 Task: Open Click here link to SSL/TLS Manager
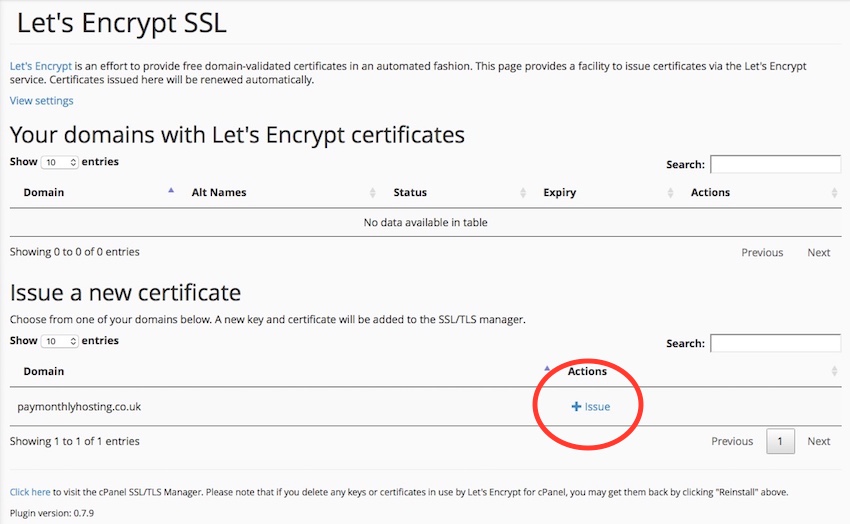pos(30,492)
